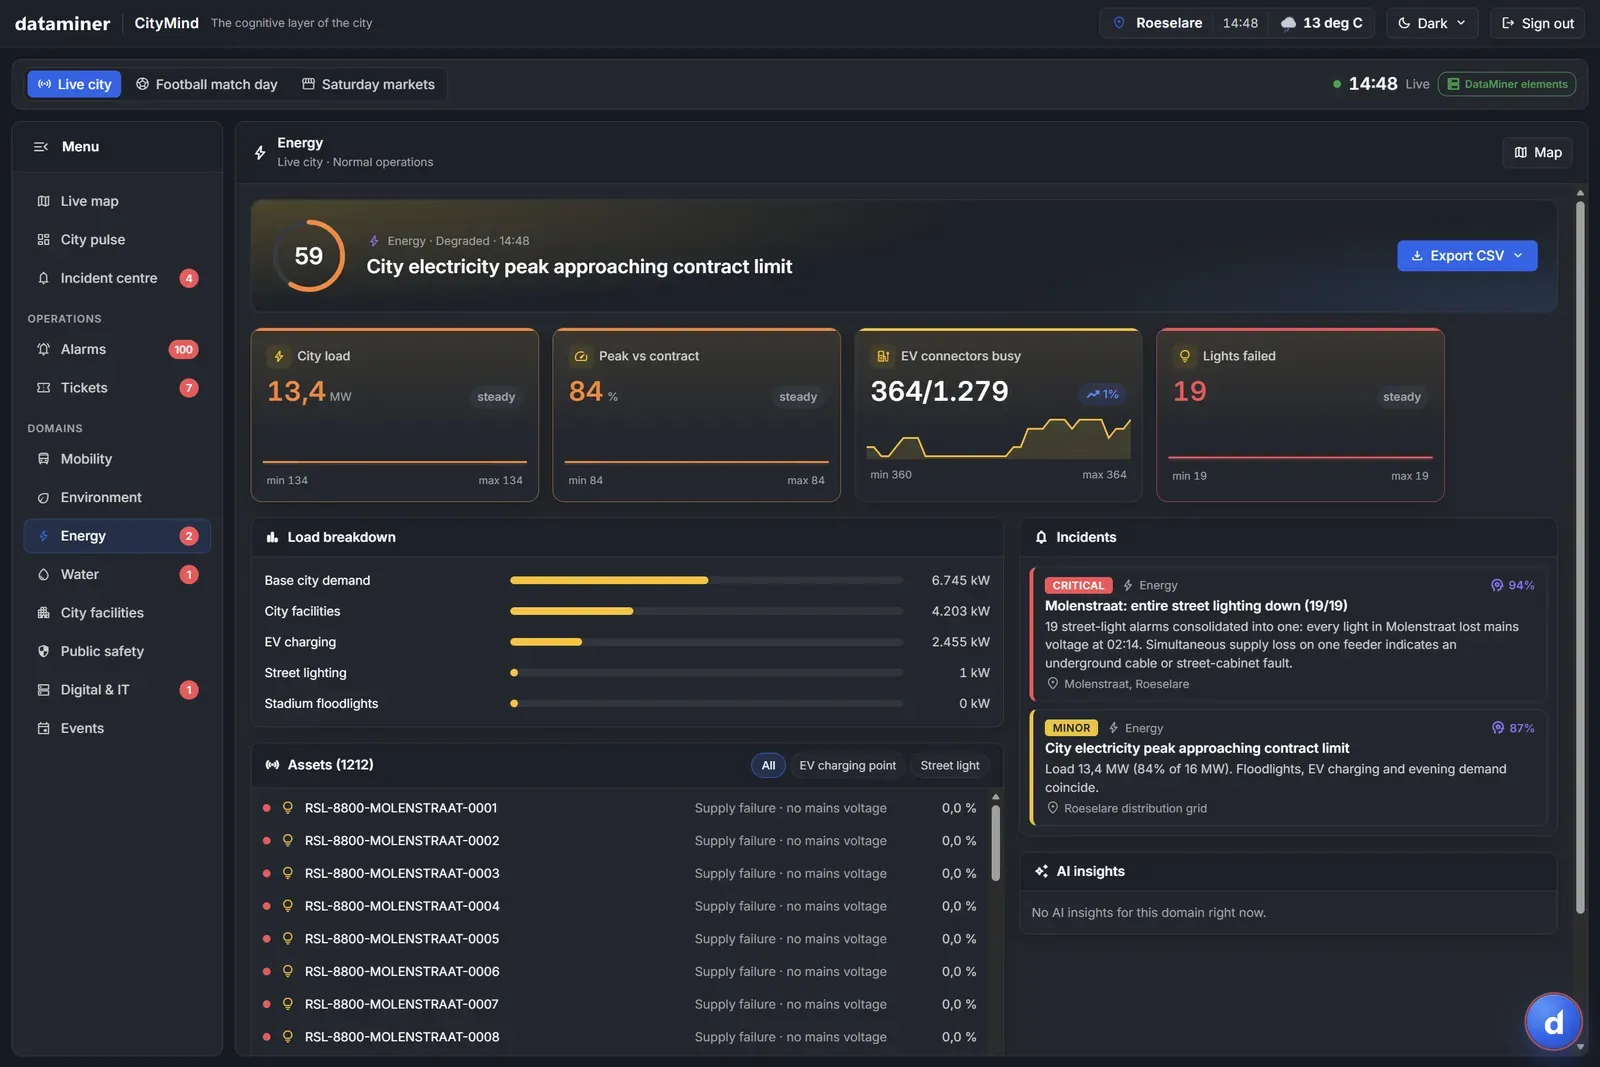Open Incident centre bell item

click(117, 278)
